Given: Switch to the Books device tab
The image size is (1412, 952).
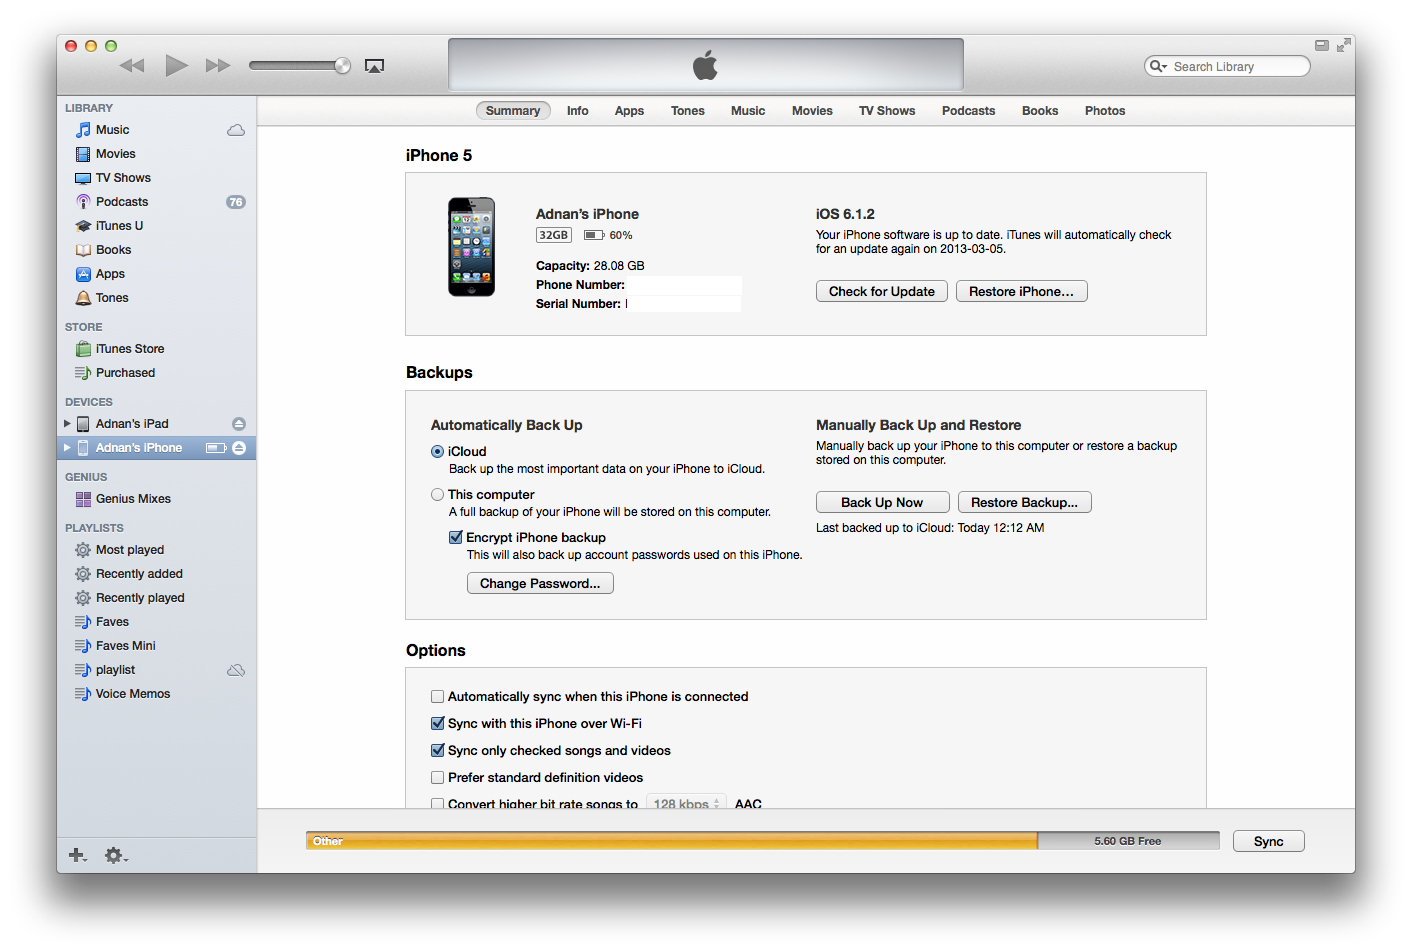Looking at the screenshot, I should 1040,111.
